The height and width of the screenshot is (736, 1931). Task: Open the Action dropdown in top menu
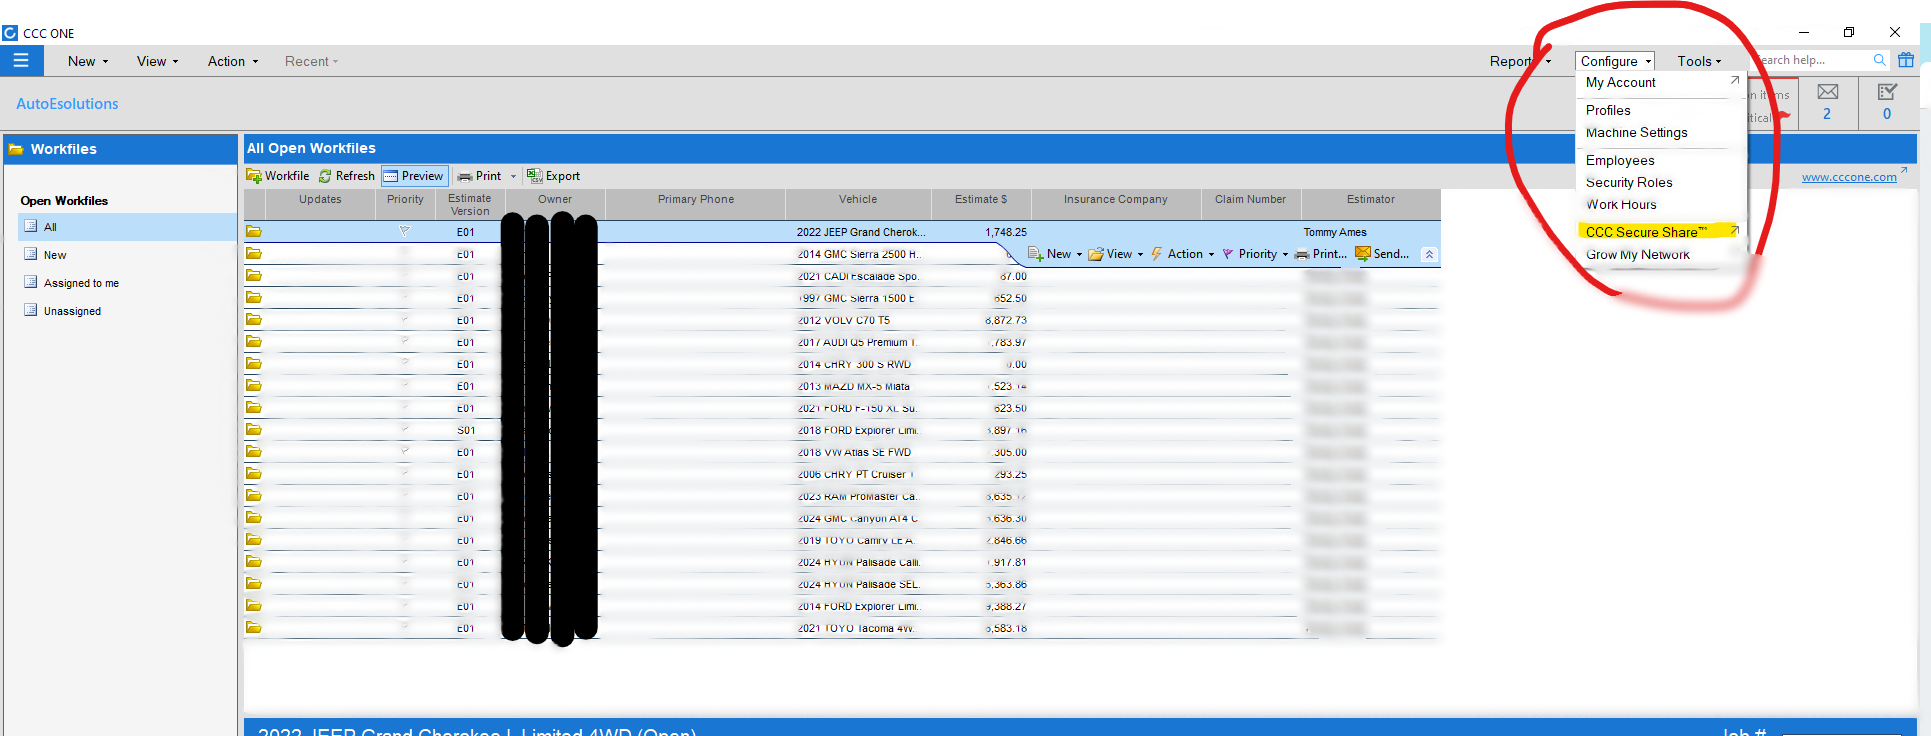233,61
